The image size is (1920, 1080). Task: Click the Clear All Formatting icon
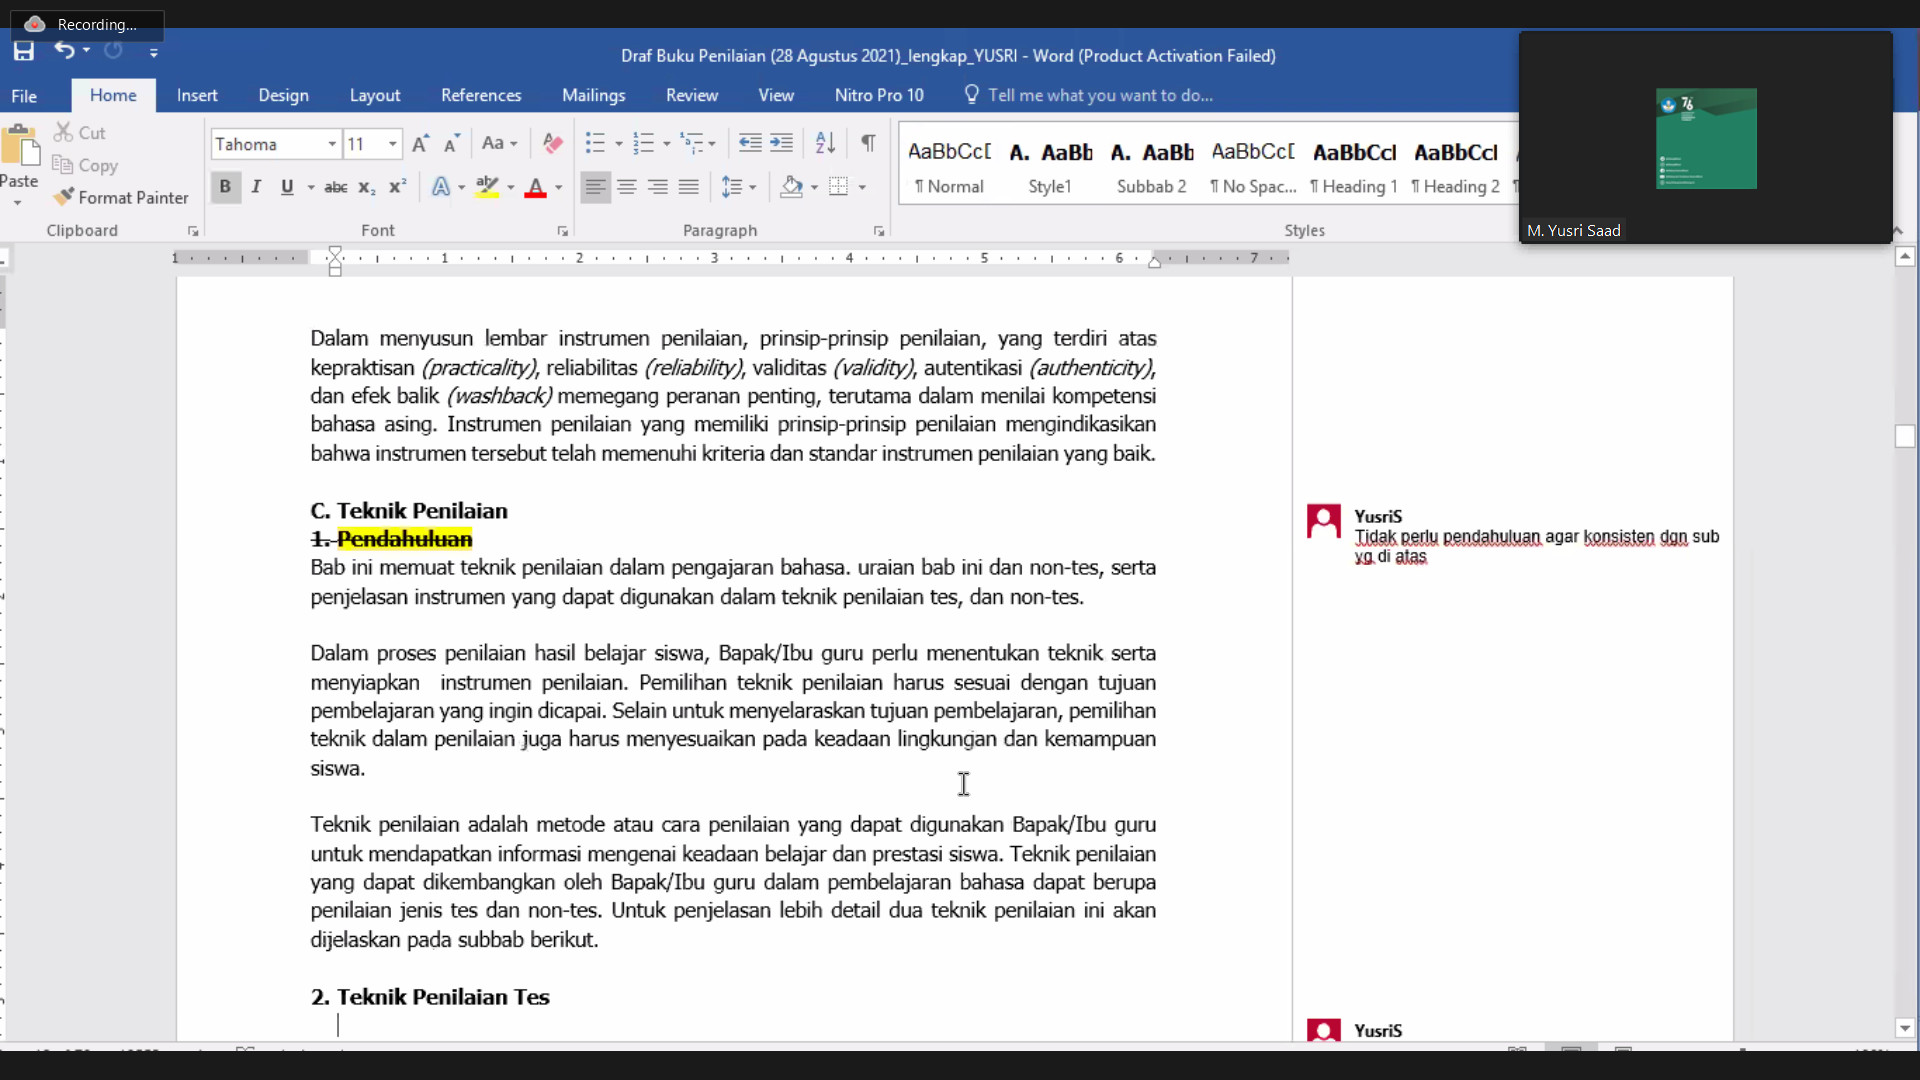(552, 143)
